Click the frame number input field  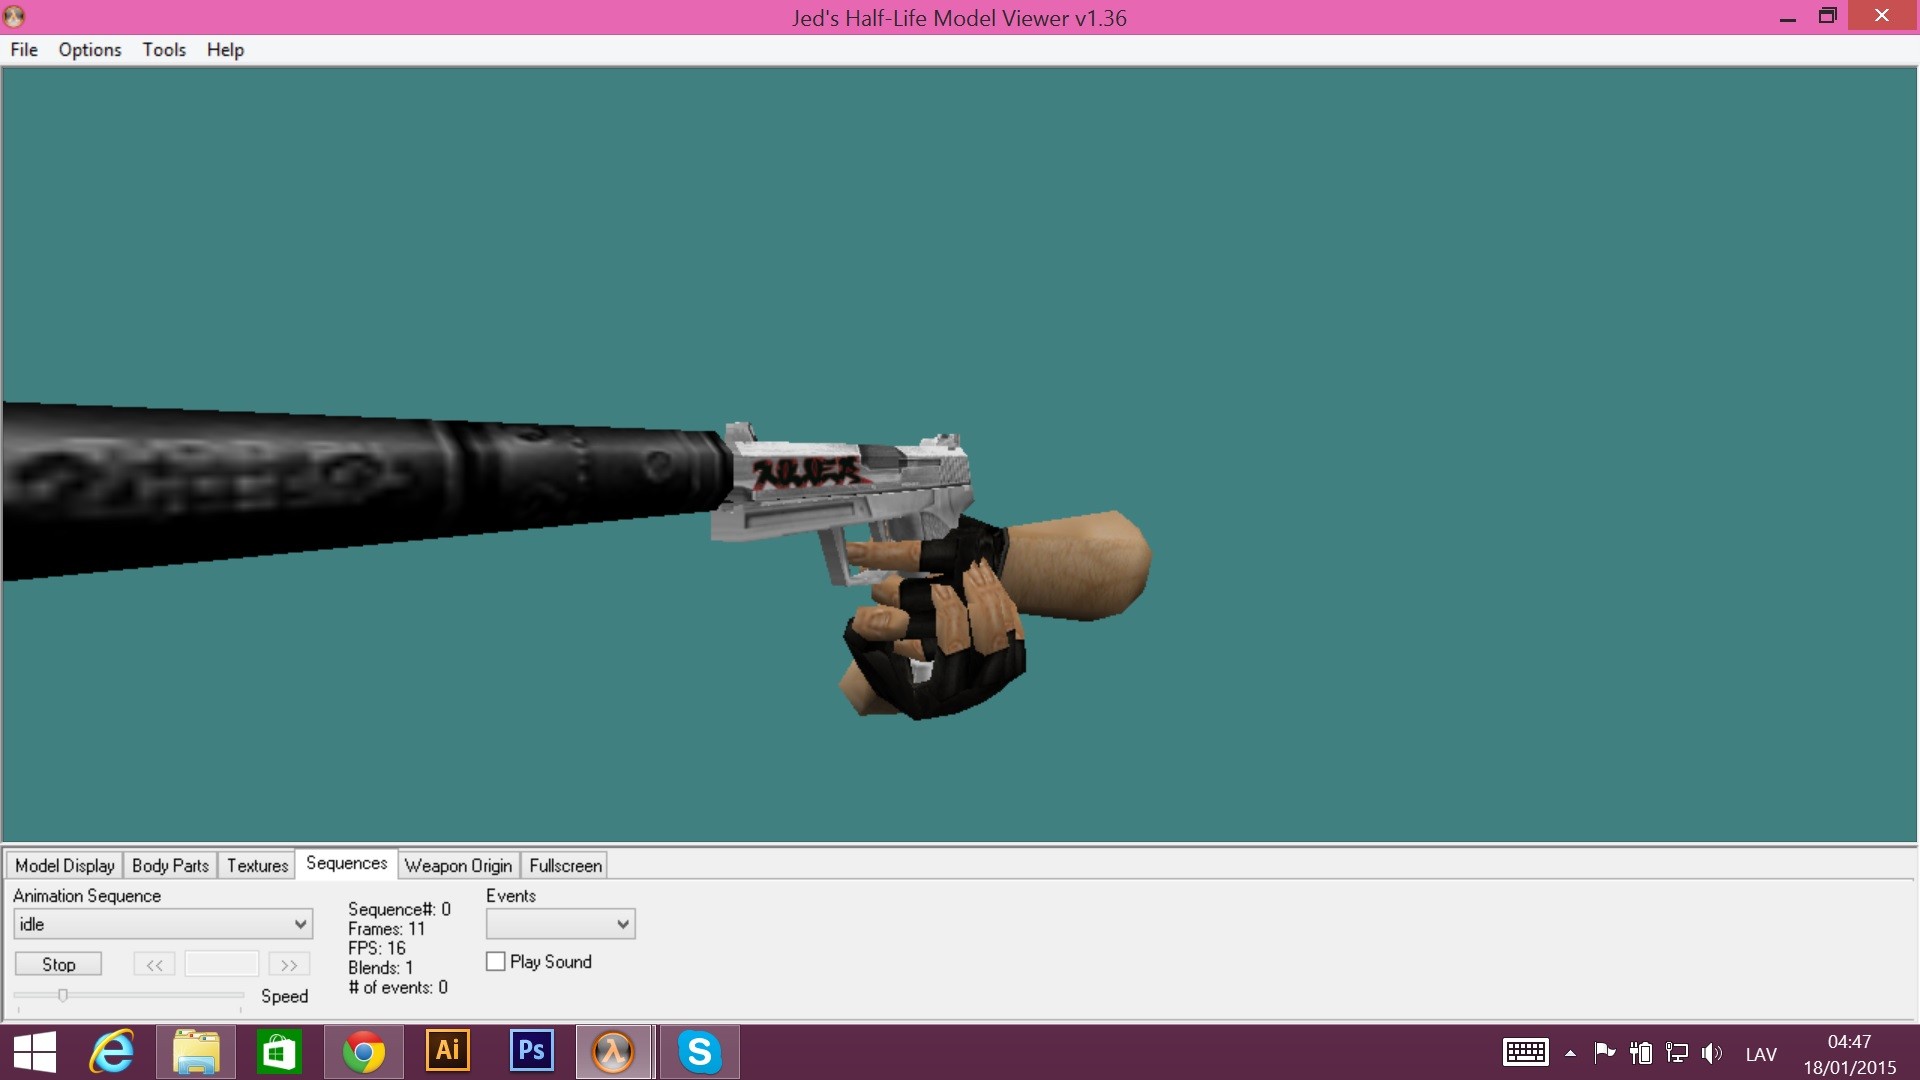click(222, 964)
